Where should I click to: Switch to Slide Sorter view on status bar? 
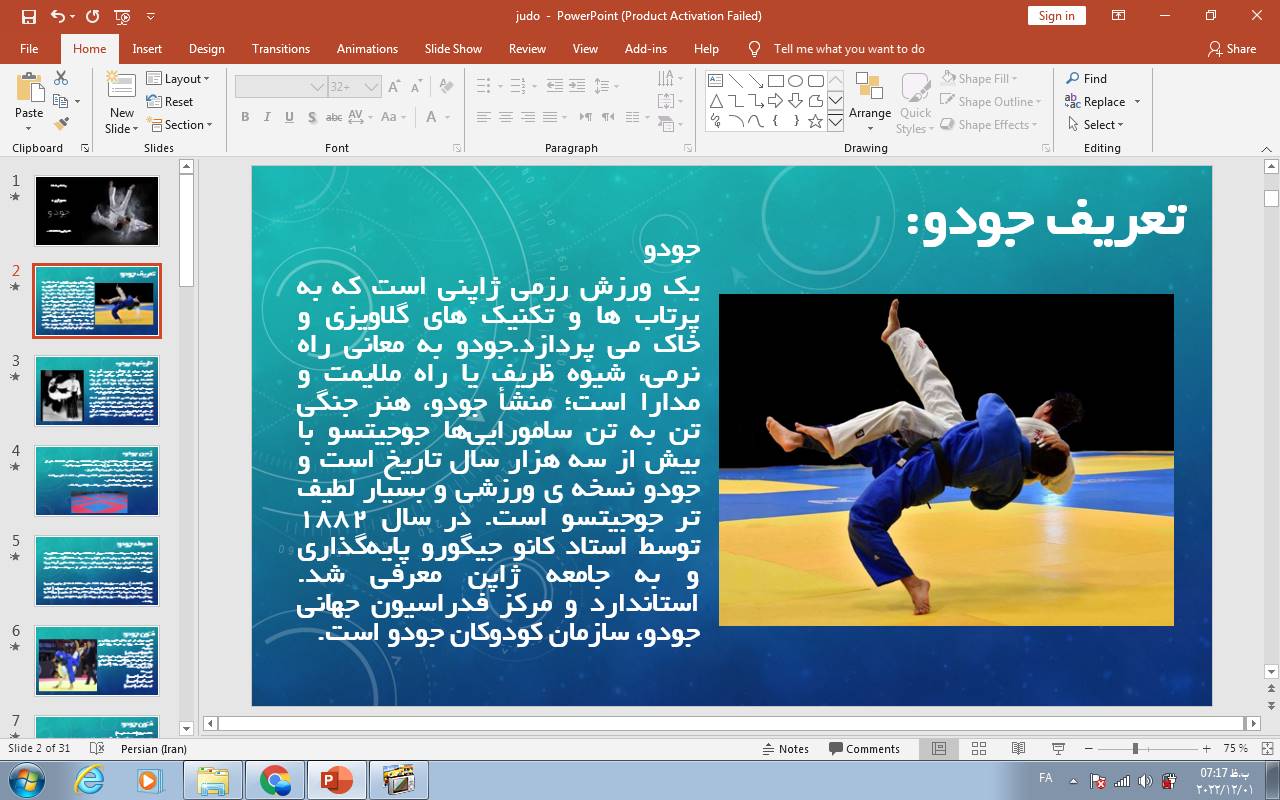click(978, 748)
